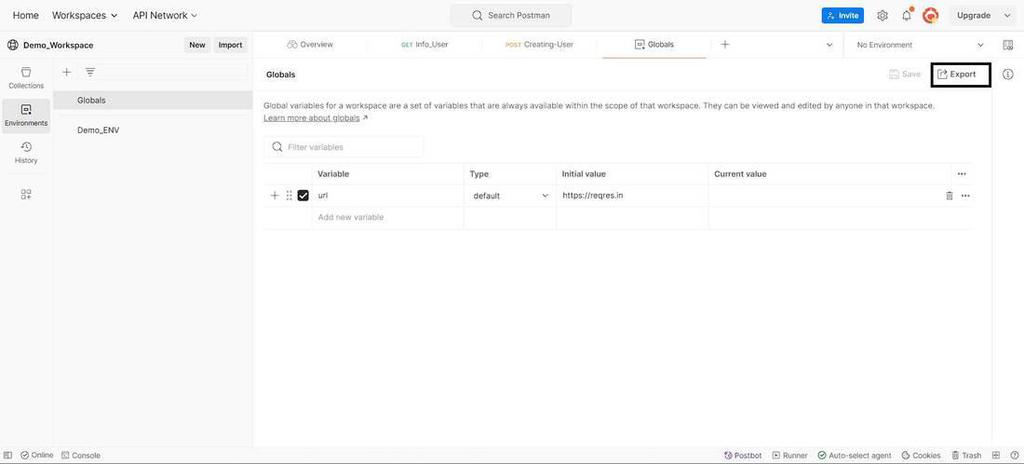This screenshot has height=464, width=1024.
Task: Click the Upgrade button
Action: (974, 16)
